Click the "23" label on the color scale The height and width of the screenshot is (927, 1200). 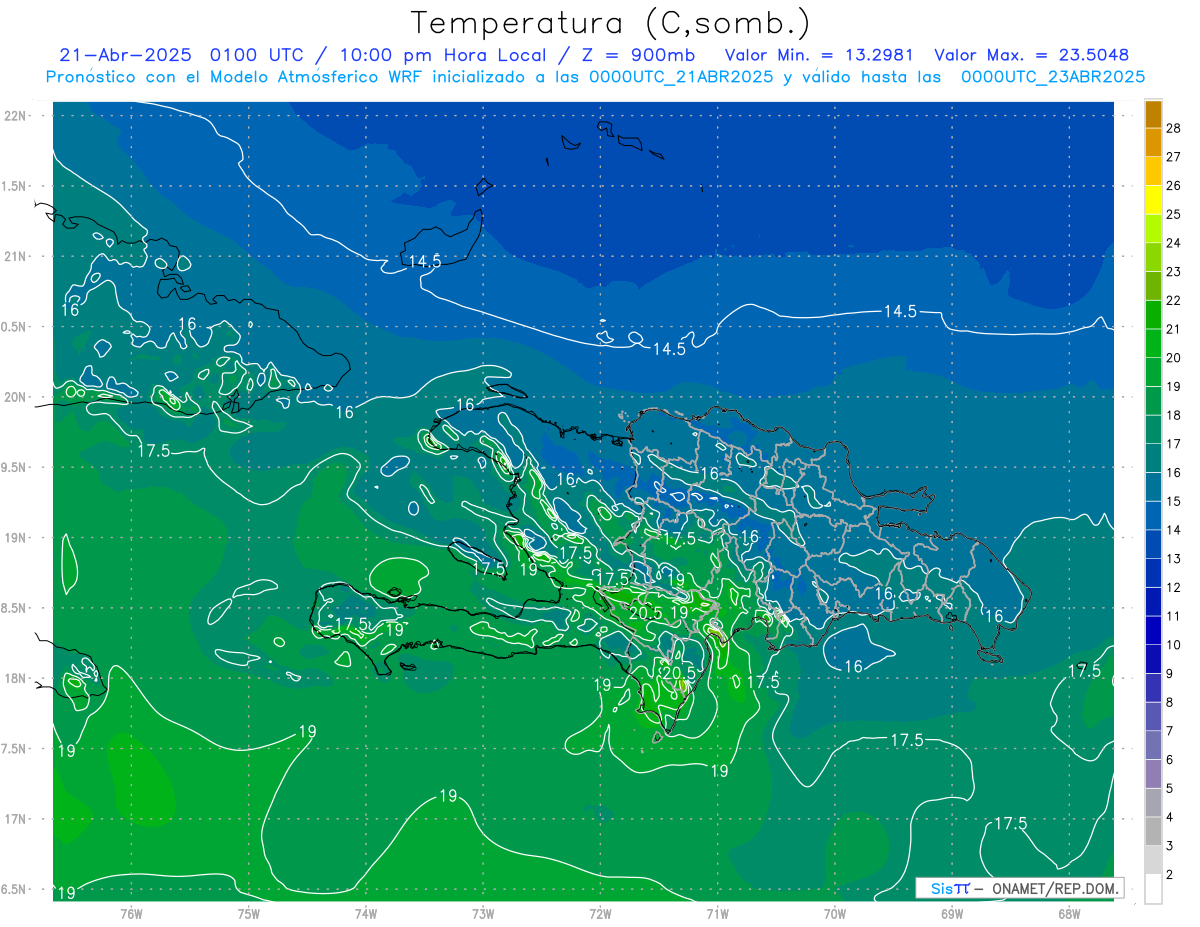(1174, 271)
